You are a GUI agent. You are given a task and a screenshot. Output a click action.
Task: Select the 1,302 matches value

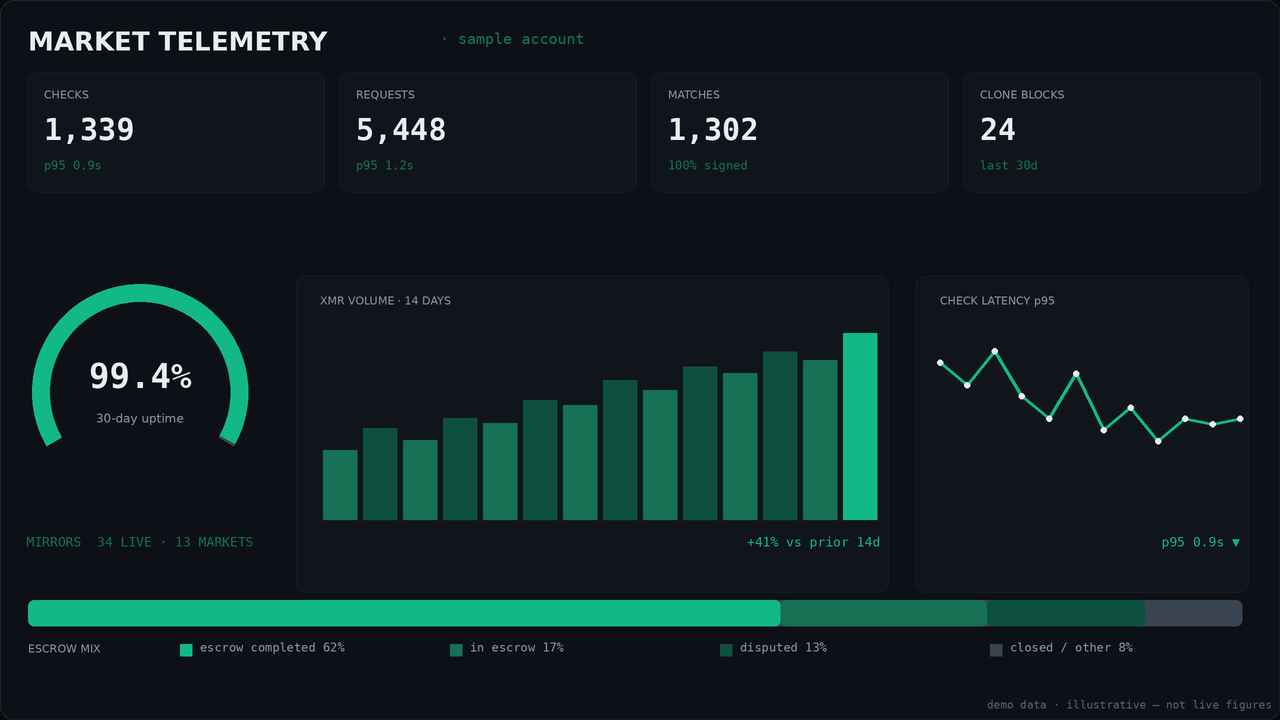[x=713, y=130]
